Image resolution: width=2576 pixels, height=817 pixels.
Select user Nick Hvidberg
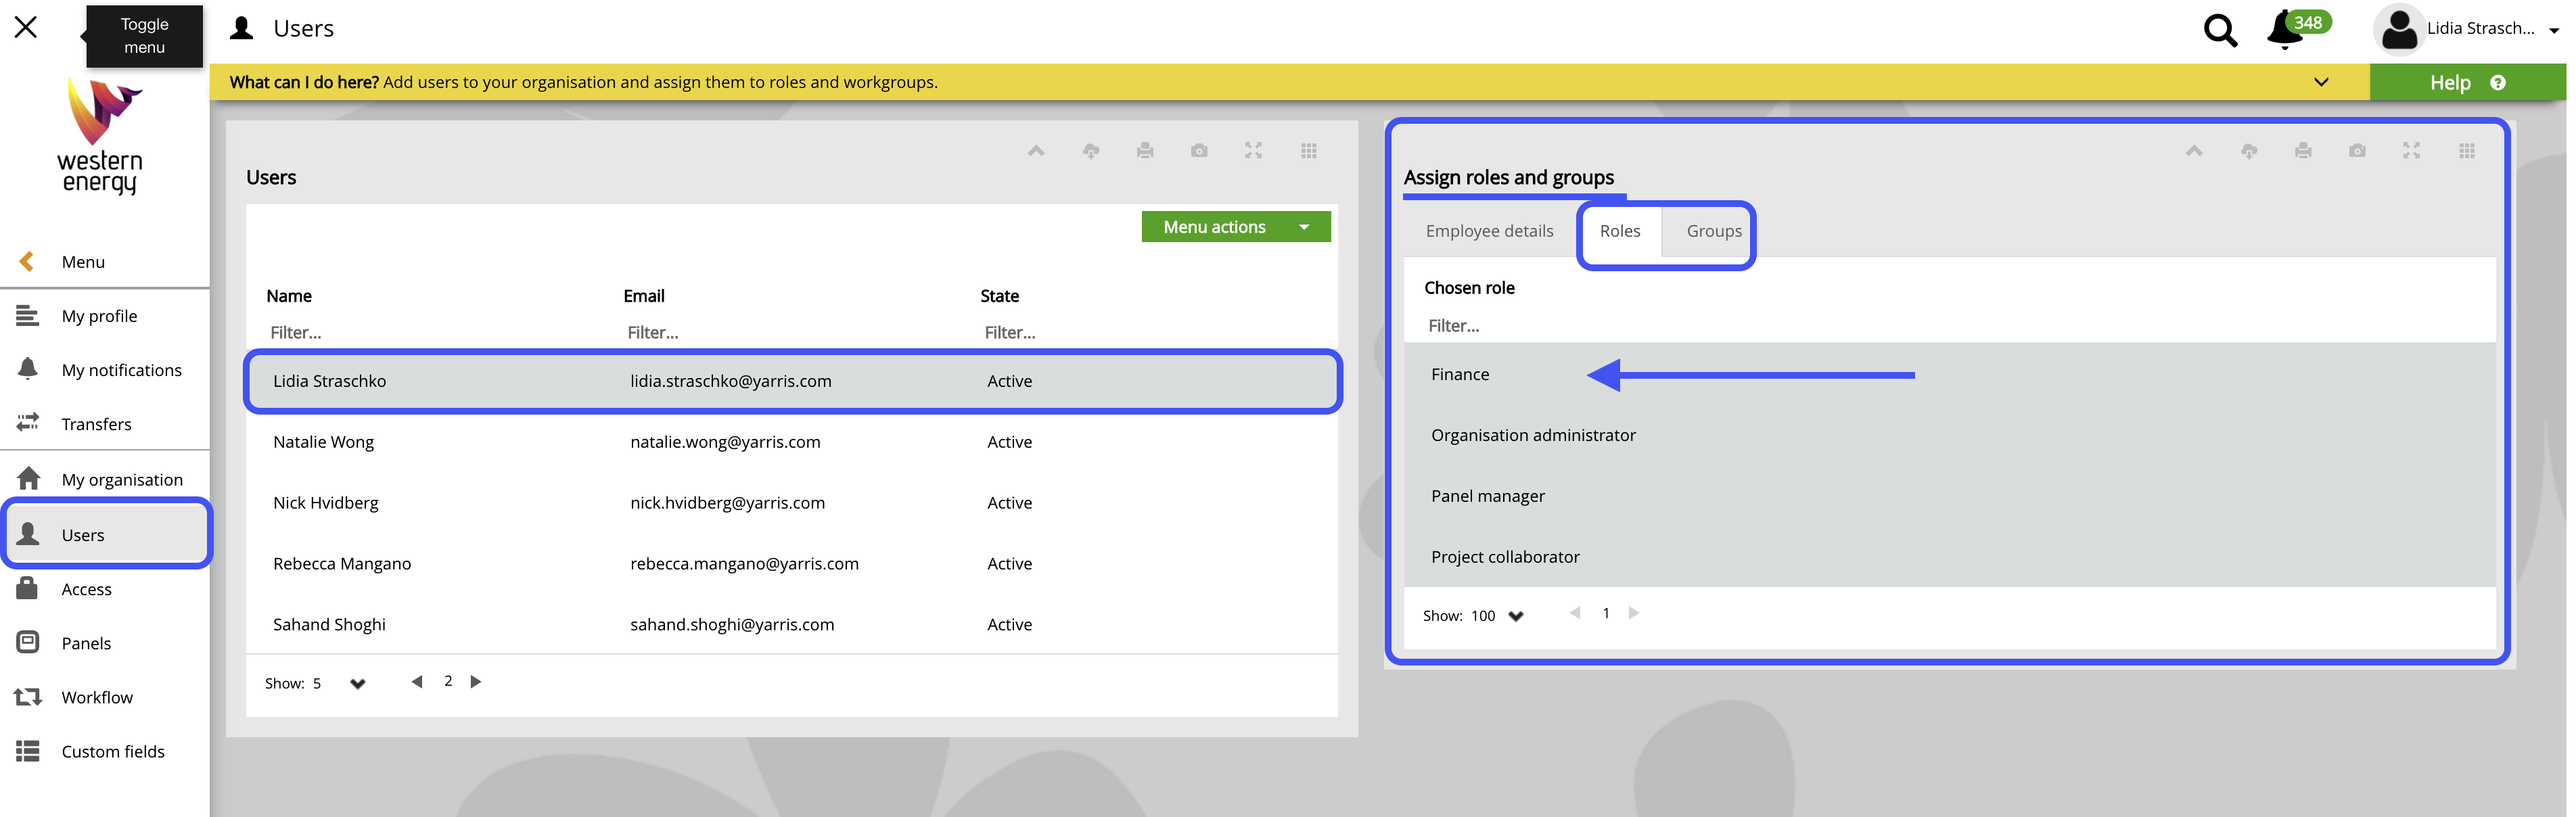tap(326, 503)
